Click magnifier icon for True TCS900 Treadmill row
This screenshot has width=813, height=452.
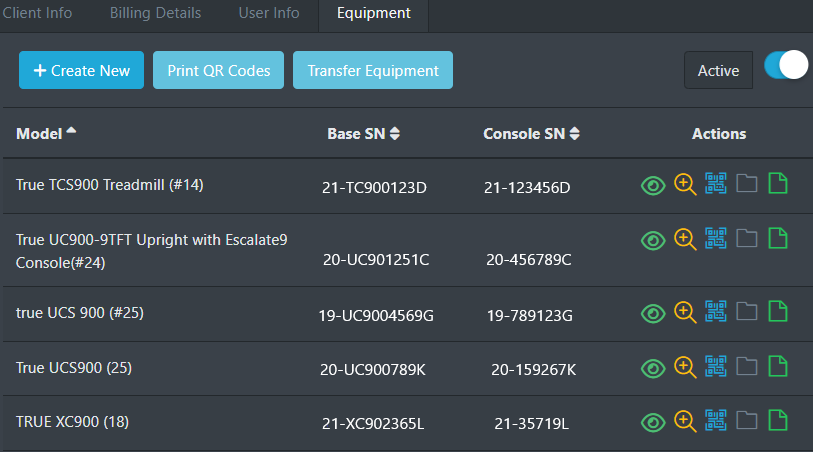coord(685,184)
